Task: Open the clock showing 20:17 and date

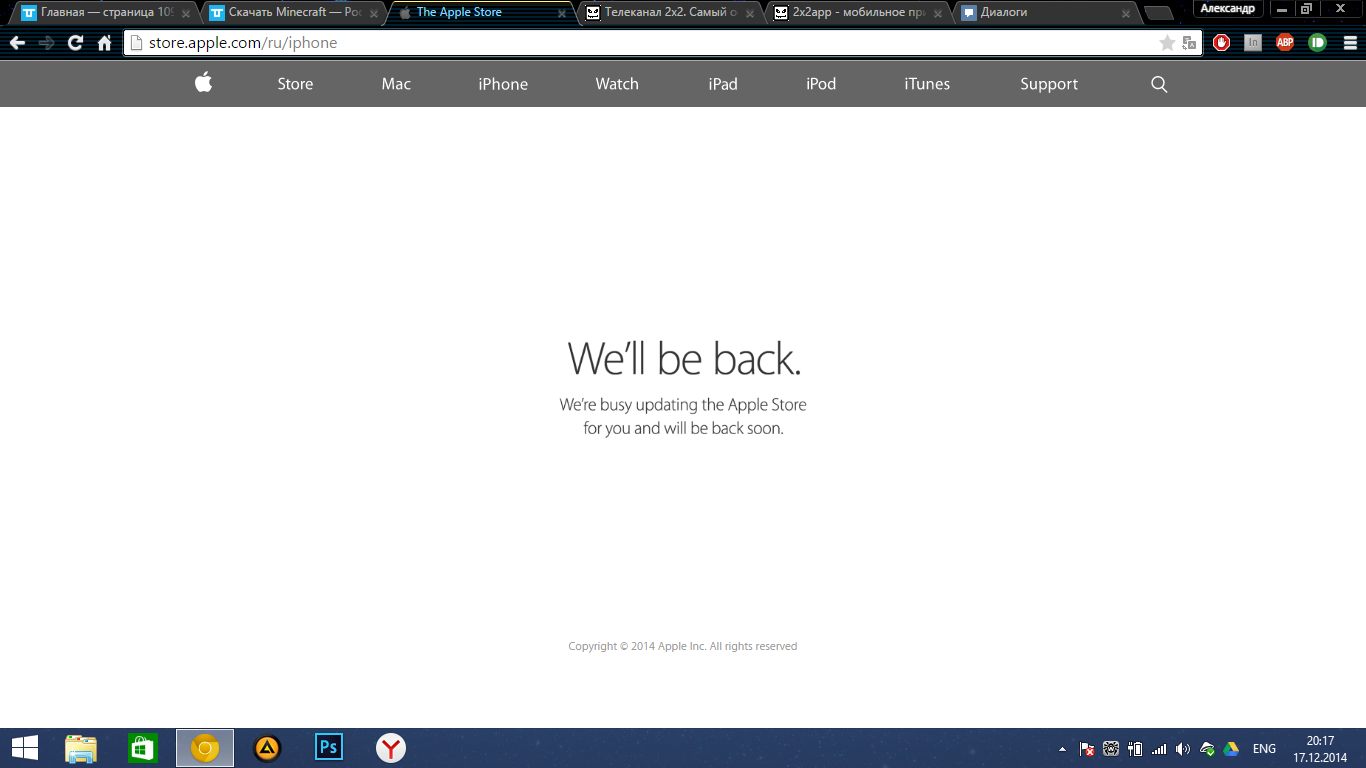Action: point(1320,749)
